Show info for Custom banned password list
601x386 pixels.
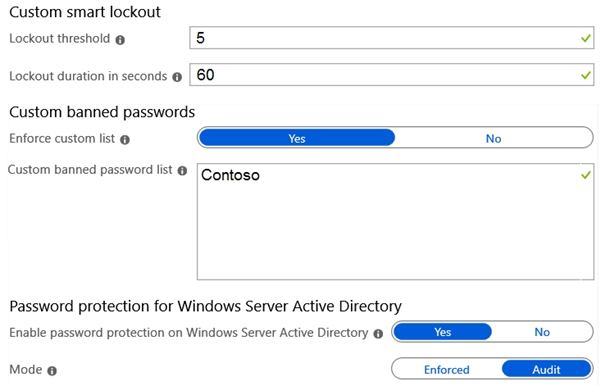182,171
